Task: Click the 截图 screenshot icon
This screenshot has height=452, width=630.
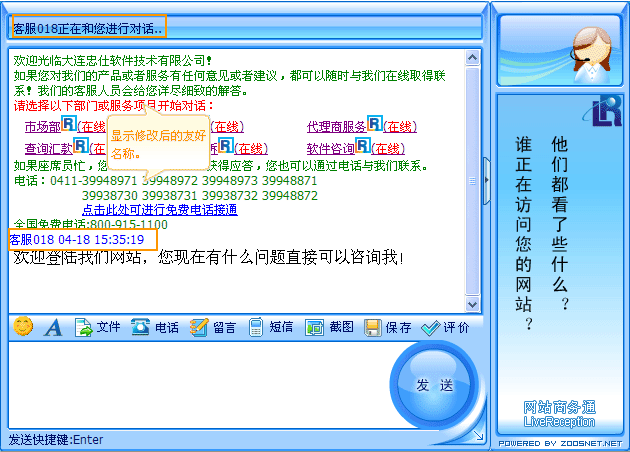Action: tap(315, 327)
